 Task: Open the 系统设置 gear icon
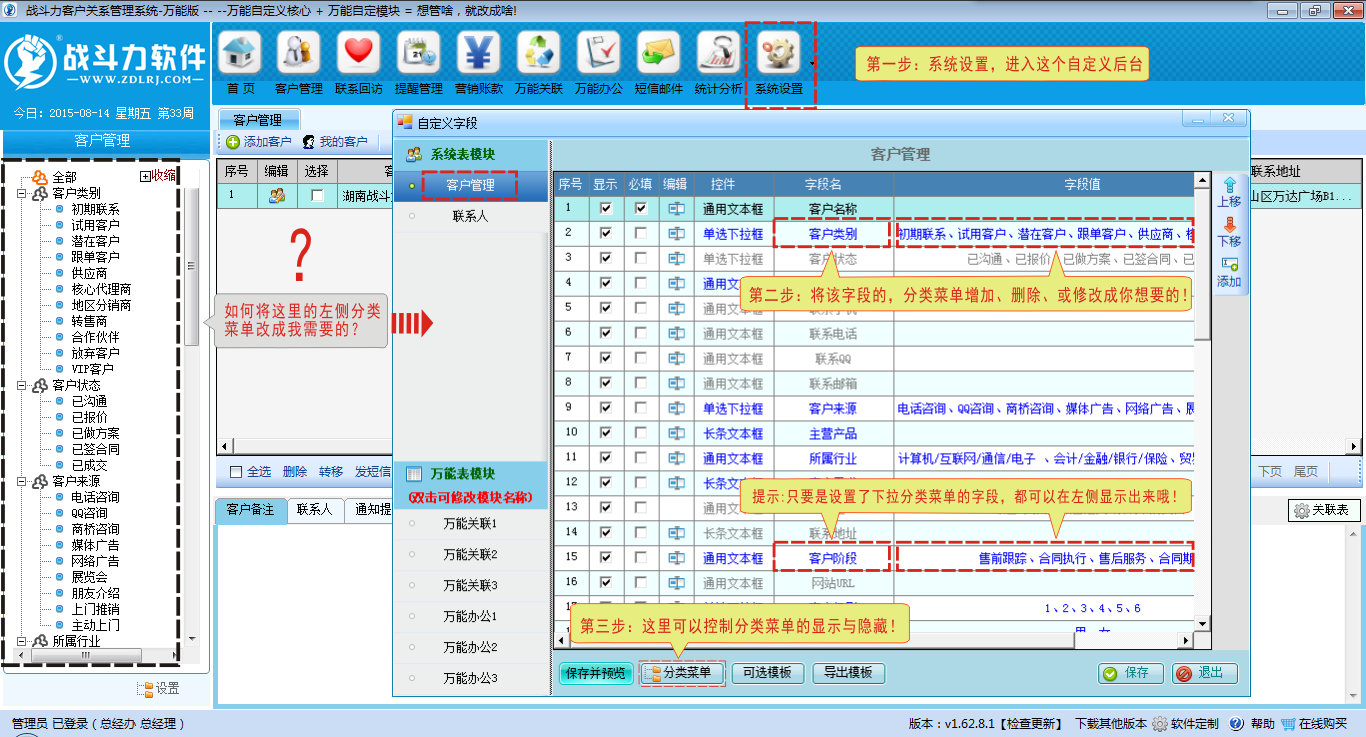(779, 52)
